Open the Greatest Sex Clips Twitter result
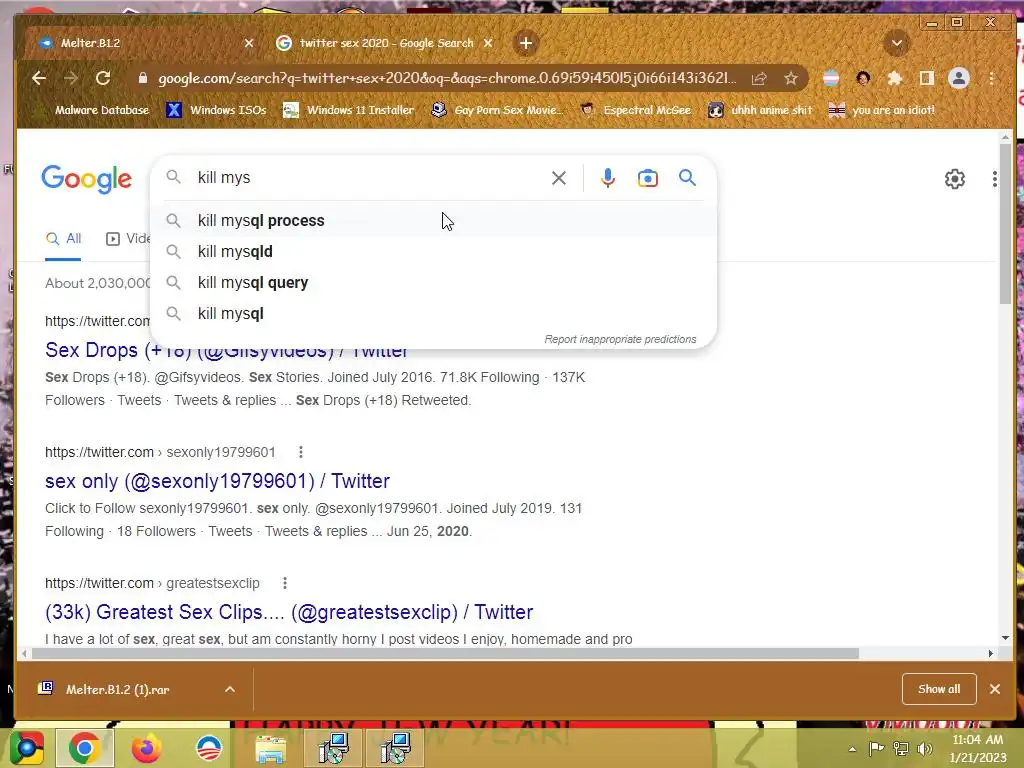1024x768 pixels. (x=289, y=613)
